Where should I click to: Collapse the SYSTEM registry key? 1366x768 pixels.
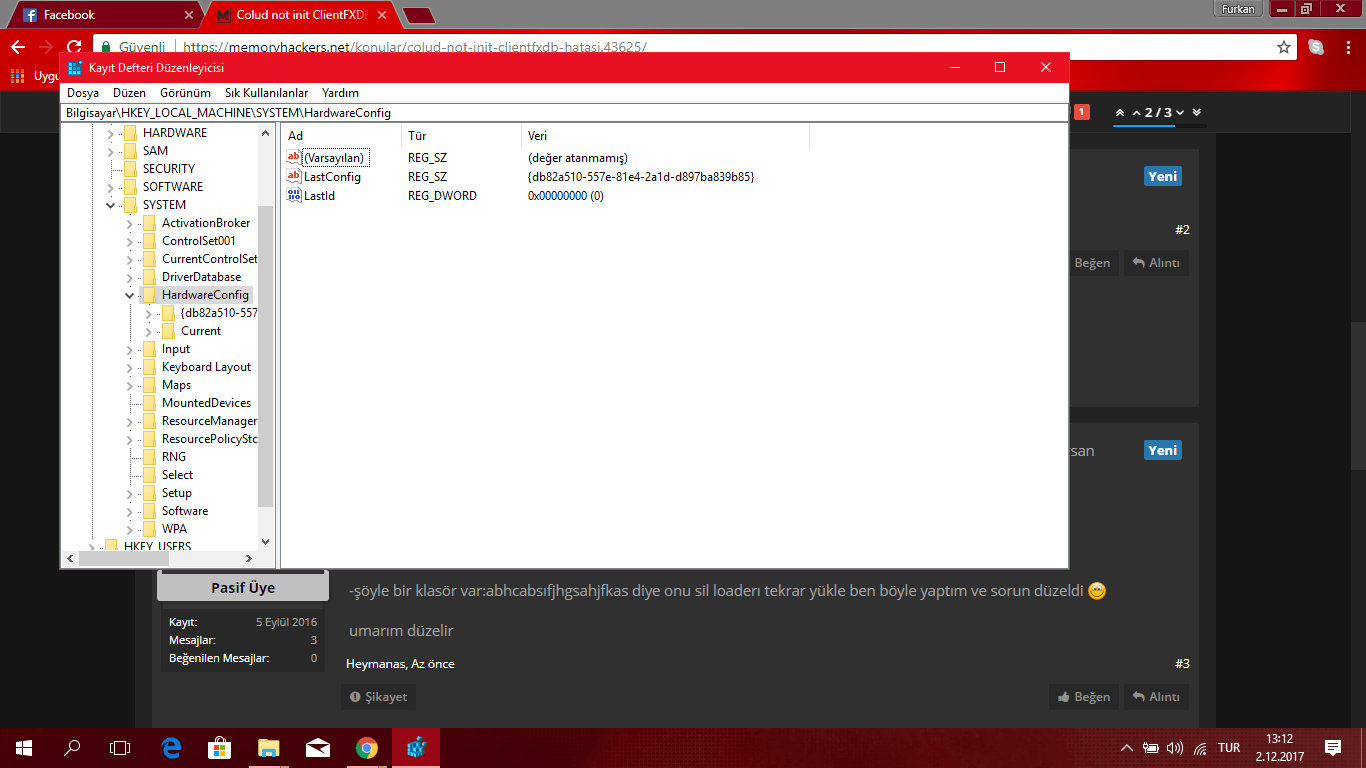click(x=110, y=205)
